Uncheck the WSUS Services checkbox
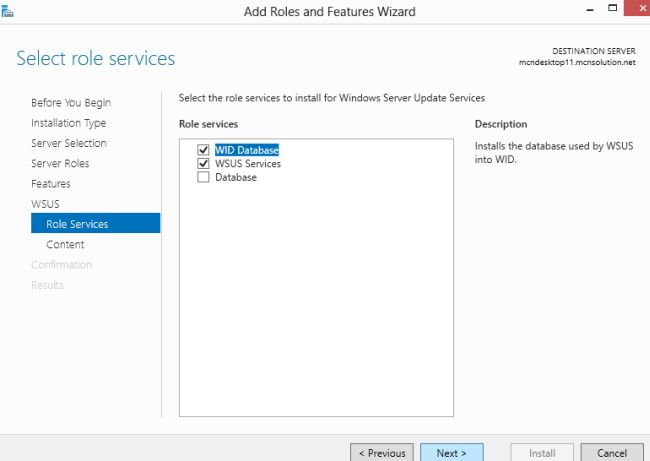 pyautogui.click(x=204, y=164)
